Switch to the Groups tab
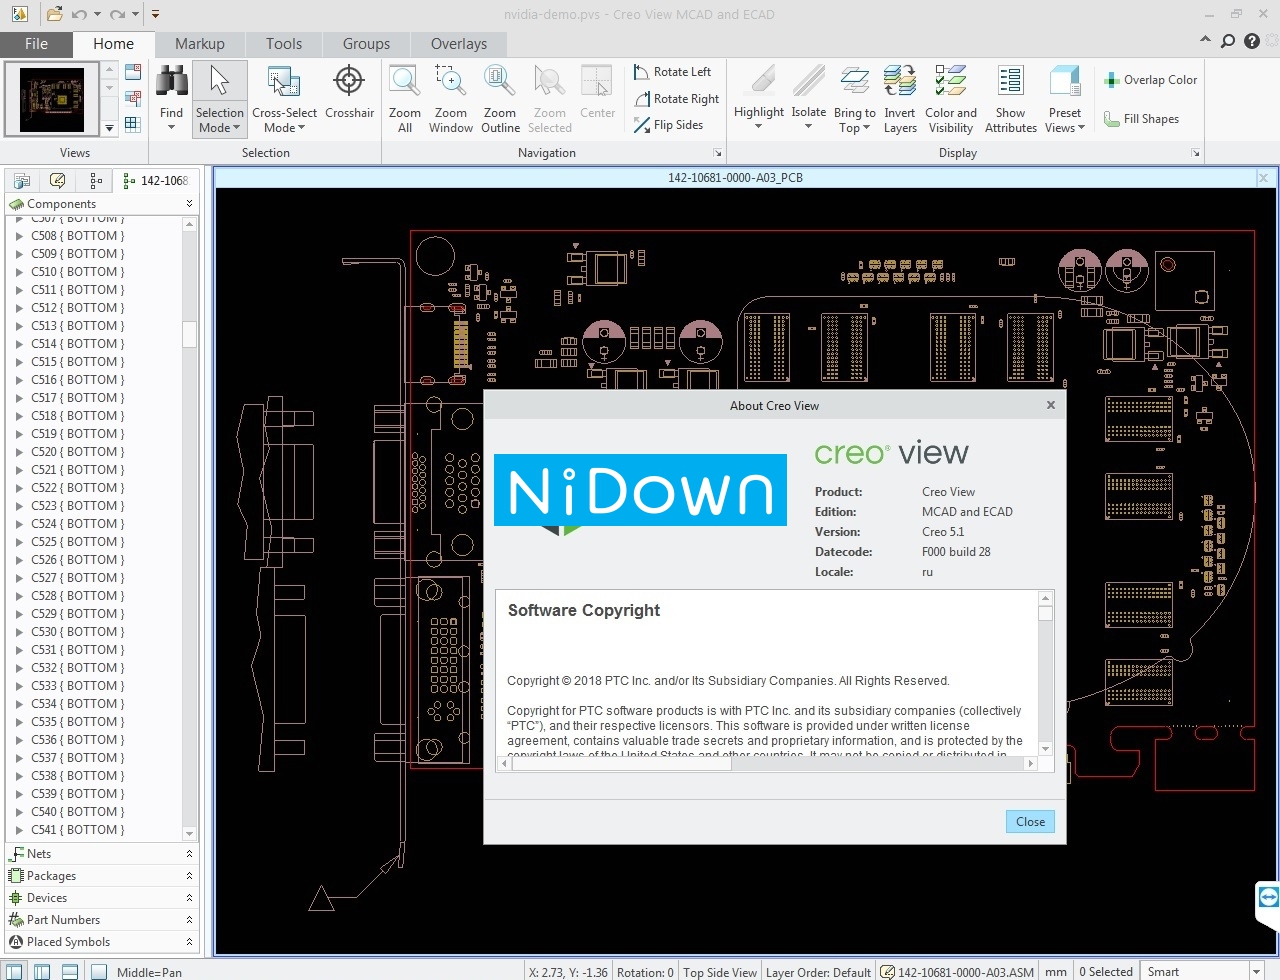The height and width of the screenshot is (980, 1280). 366,44
